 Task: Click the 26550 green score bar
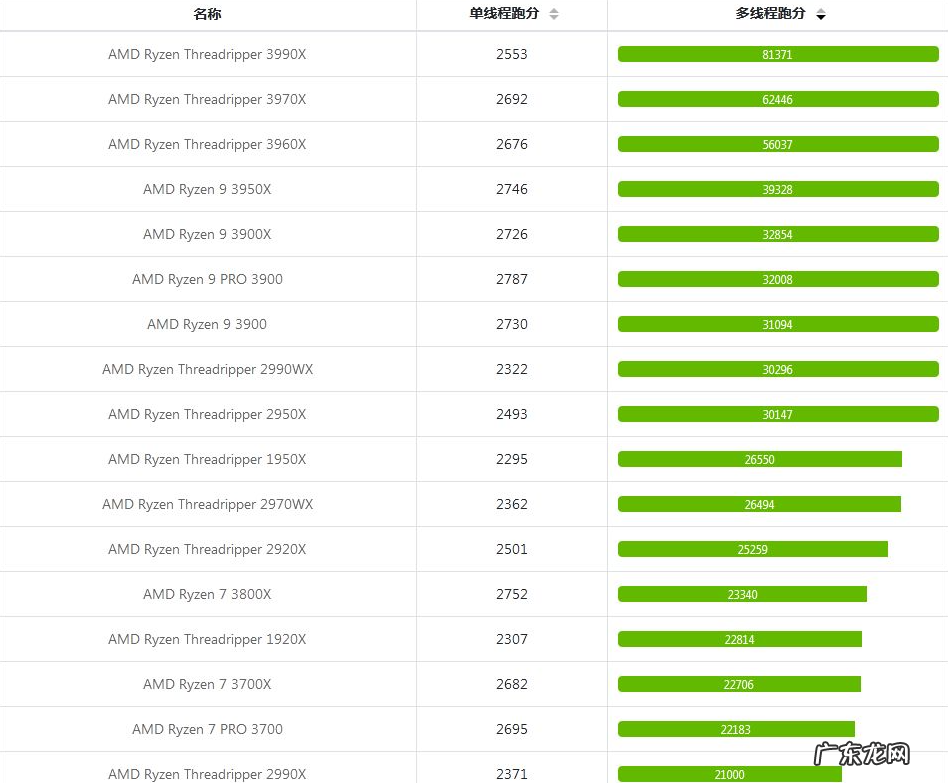pyautogui.click(x=759, y=459)
